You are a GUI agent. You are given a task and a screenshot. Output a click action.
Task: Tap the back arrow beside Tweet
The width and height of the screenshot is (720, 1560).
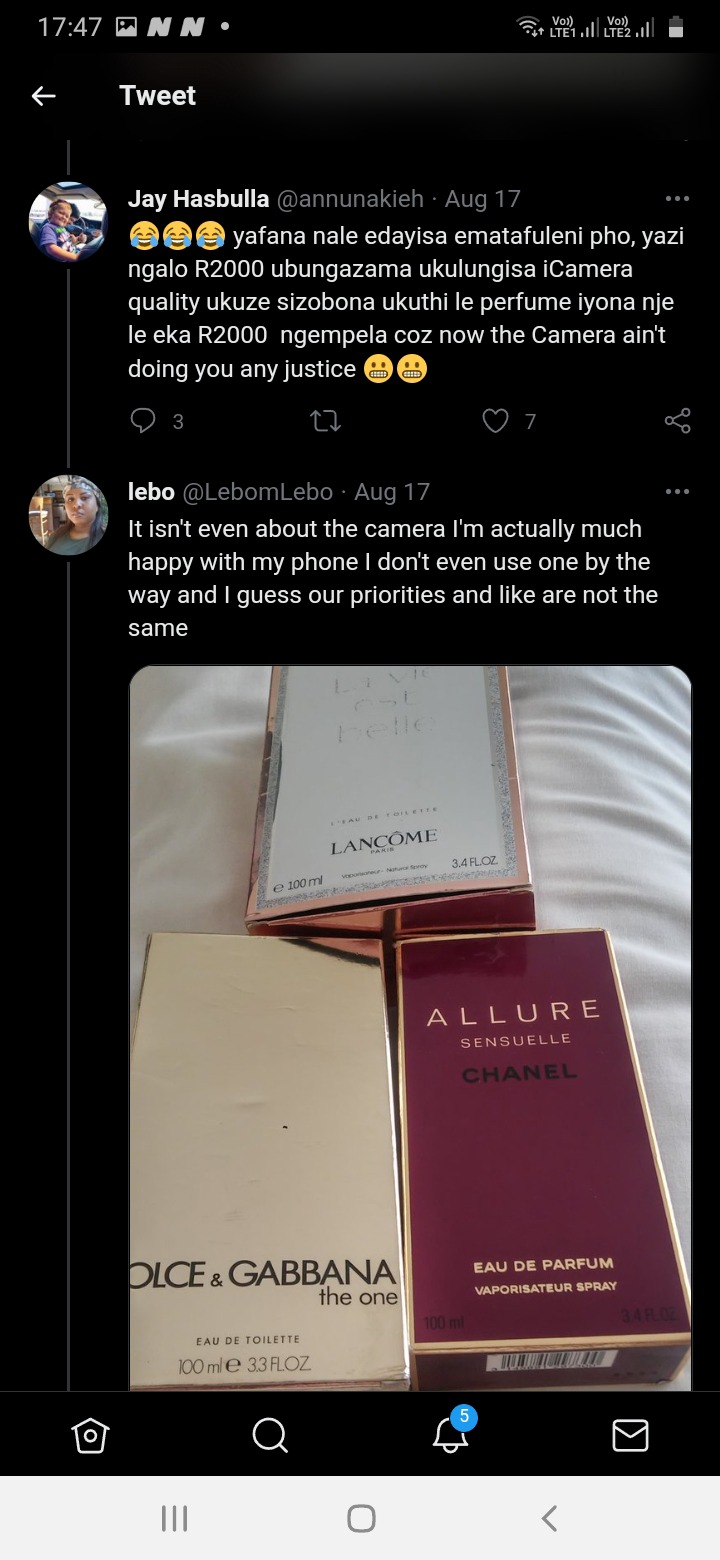pos(43,96)
